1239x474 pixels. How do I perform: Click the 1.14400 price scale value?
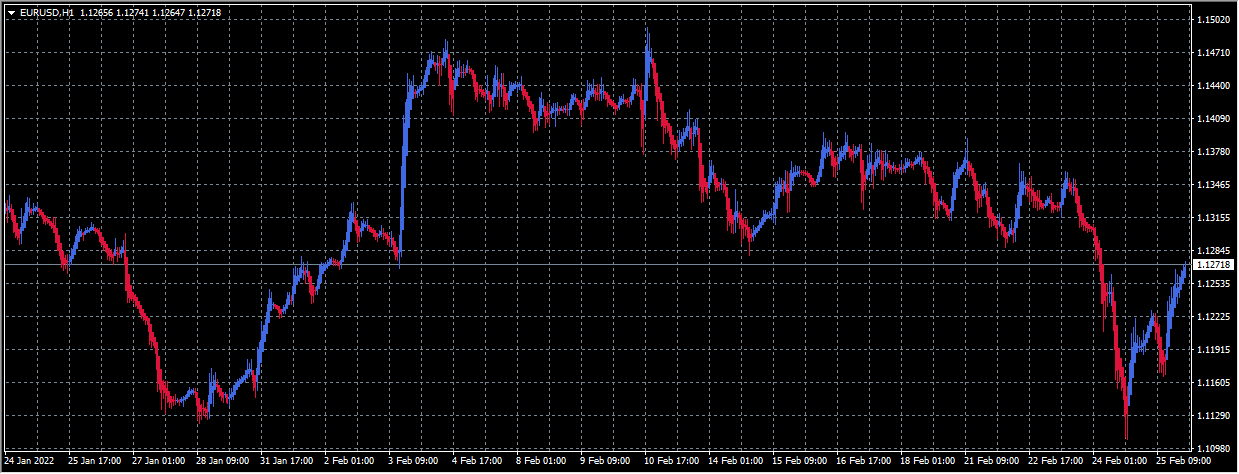click(x=1212, y=86)
